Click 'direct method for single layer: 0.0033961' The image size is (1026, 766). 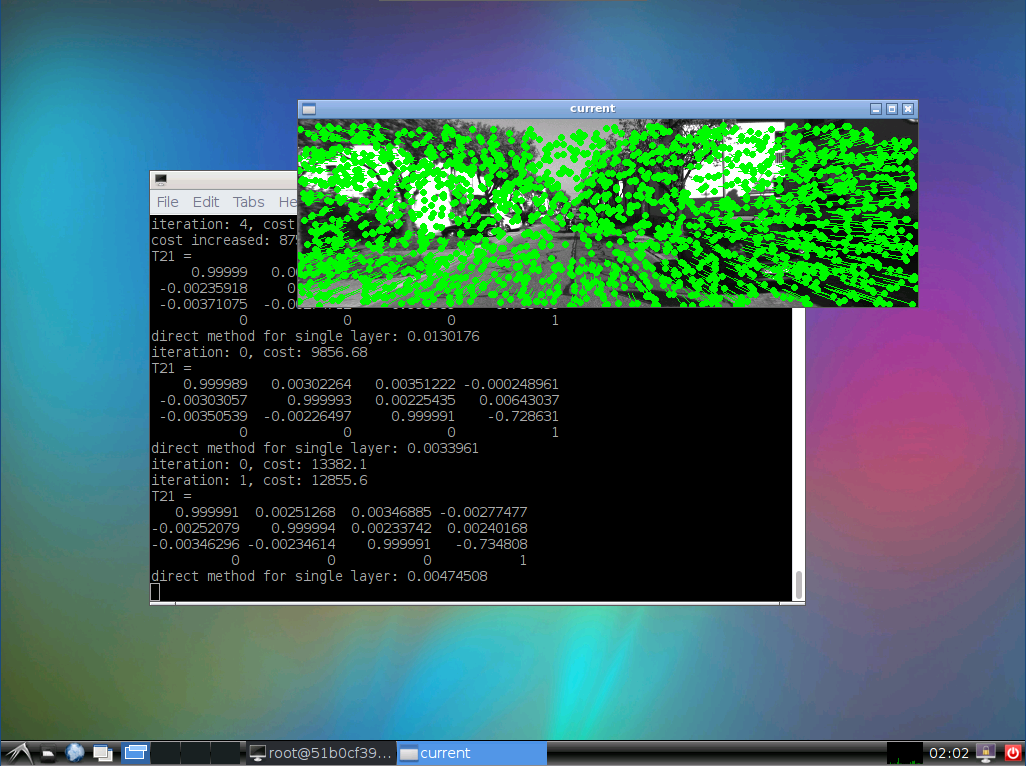point(315,449)
